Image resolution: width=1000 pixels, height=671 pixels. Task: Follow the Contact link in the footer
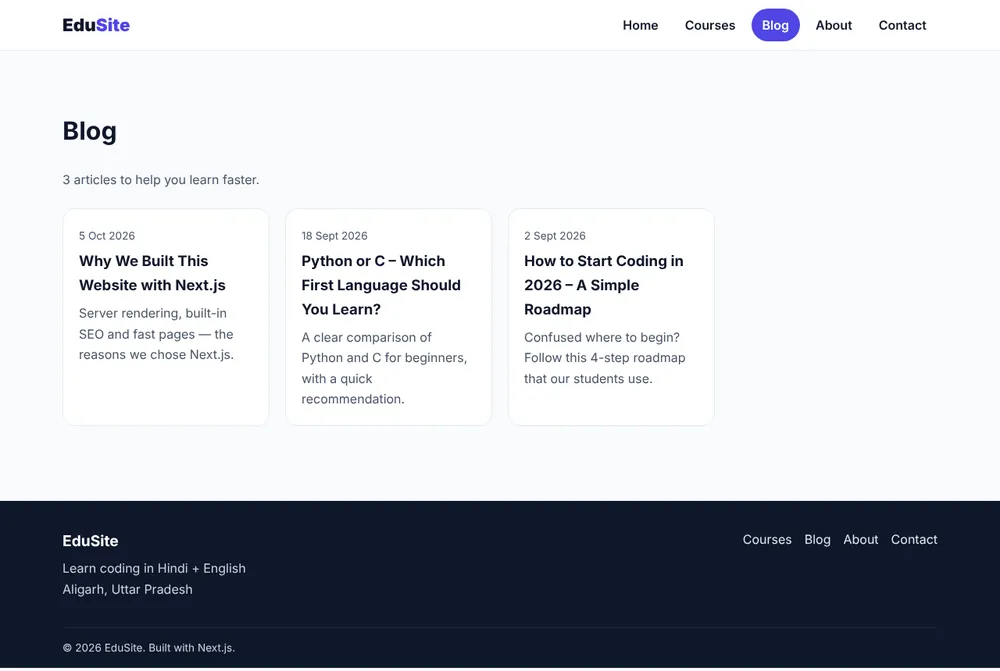tap(914, 540)
